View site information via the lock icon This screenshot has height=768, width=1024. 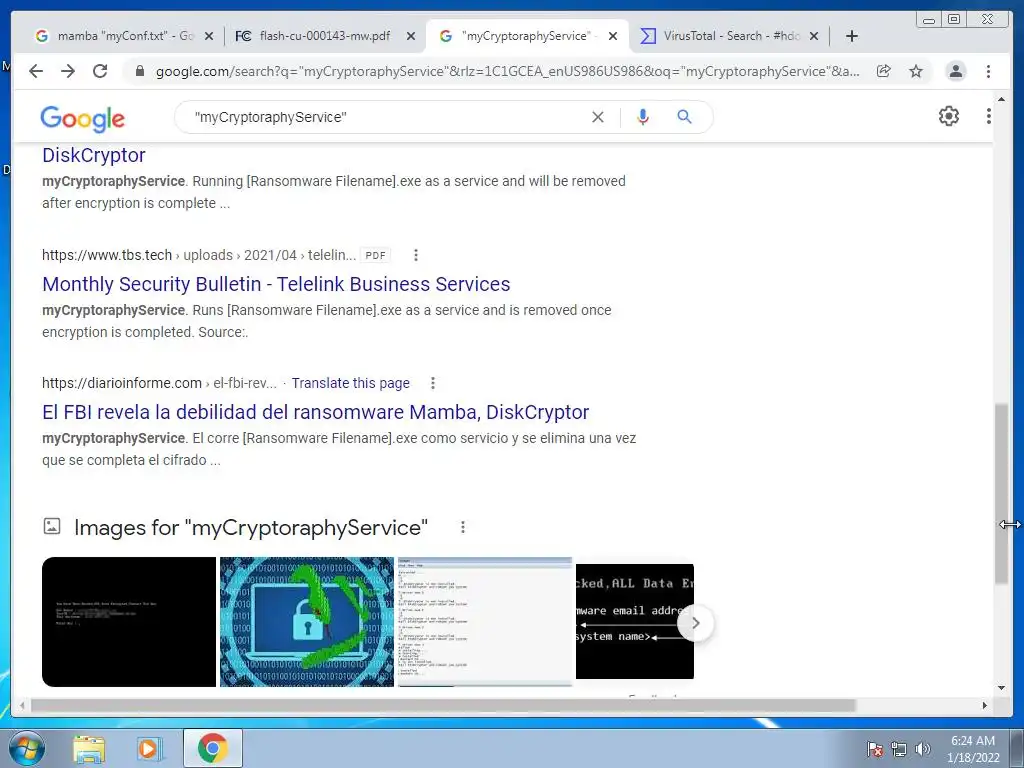[x=139, y=71]
